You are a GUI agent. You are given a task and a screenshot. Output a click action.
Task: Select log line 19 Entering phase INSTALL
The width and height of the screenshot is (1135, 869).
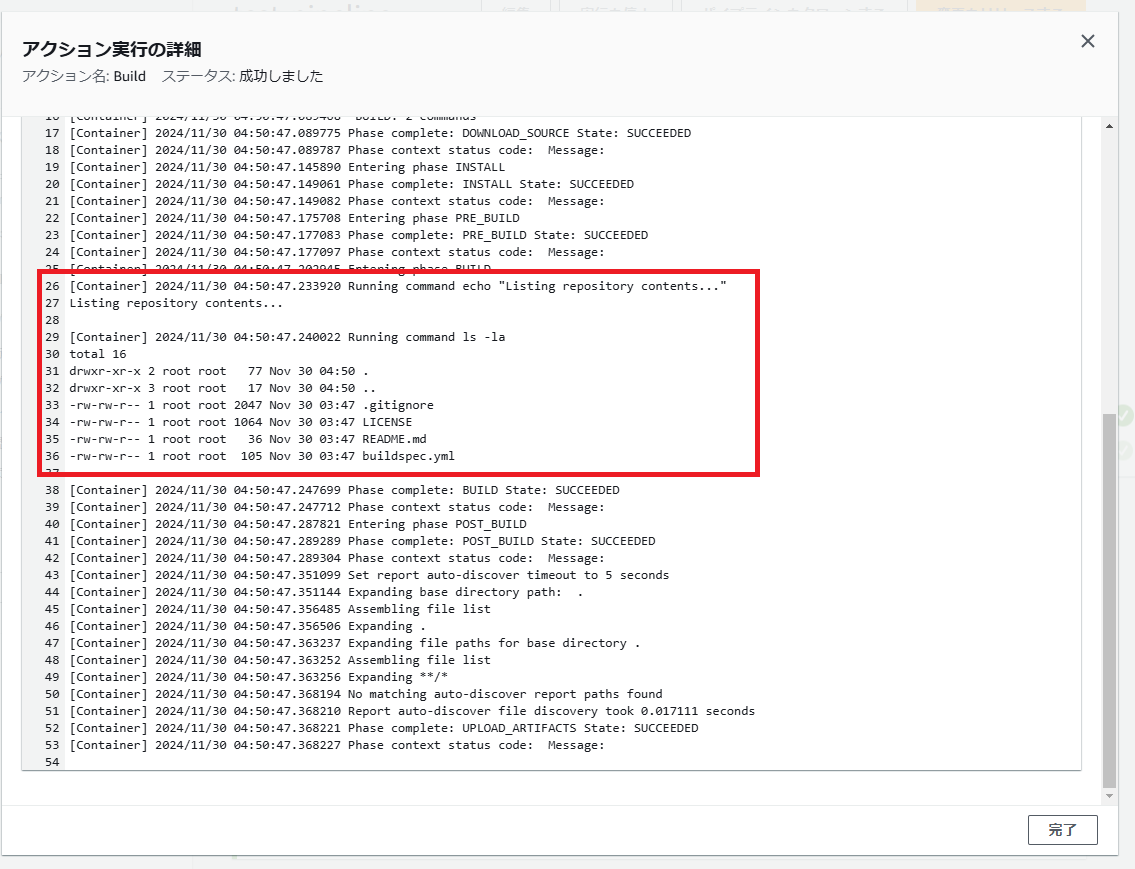pos(287,167)
